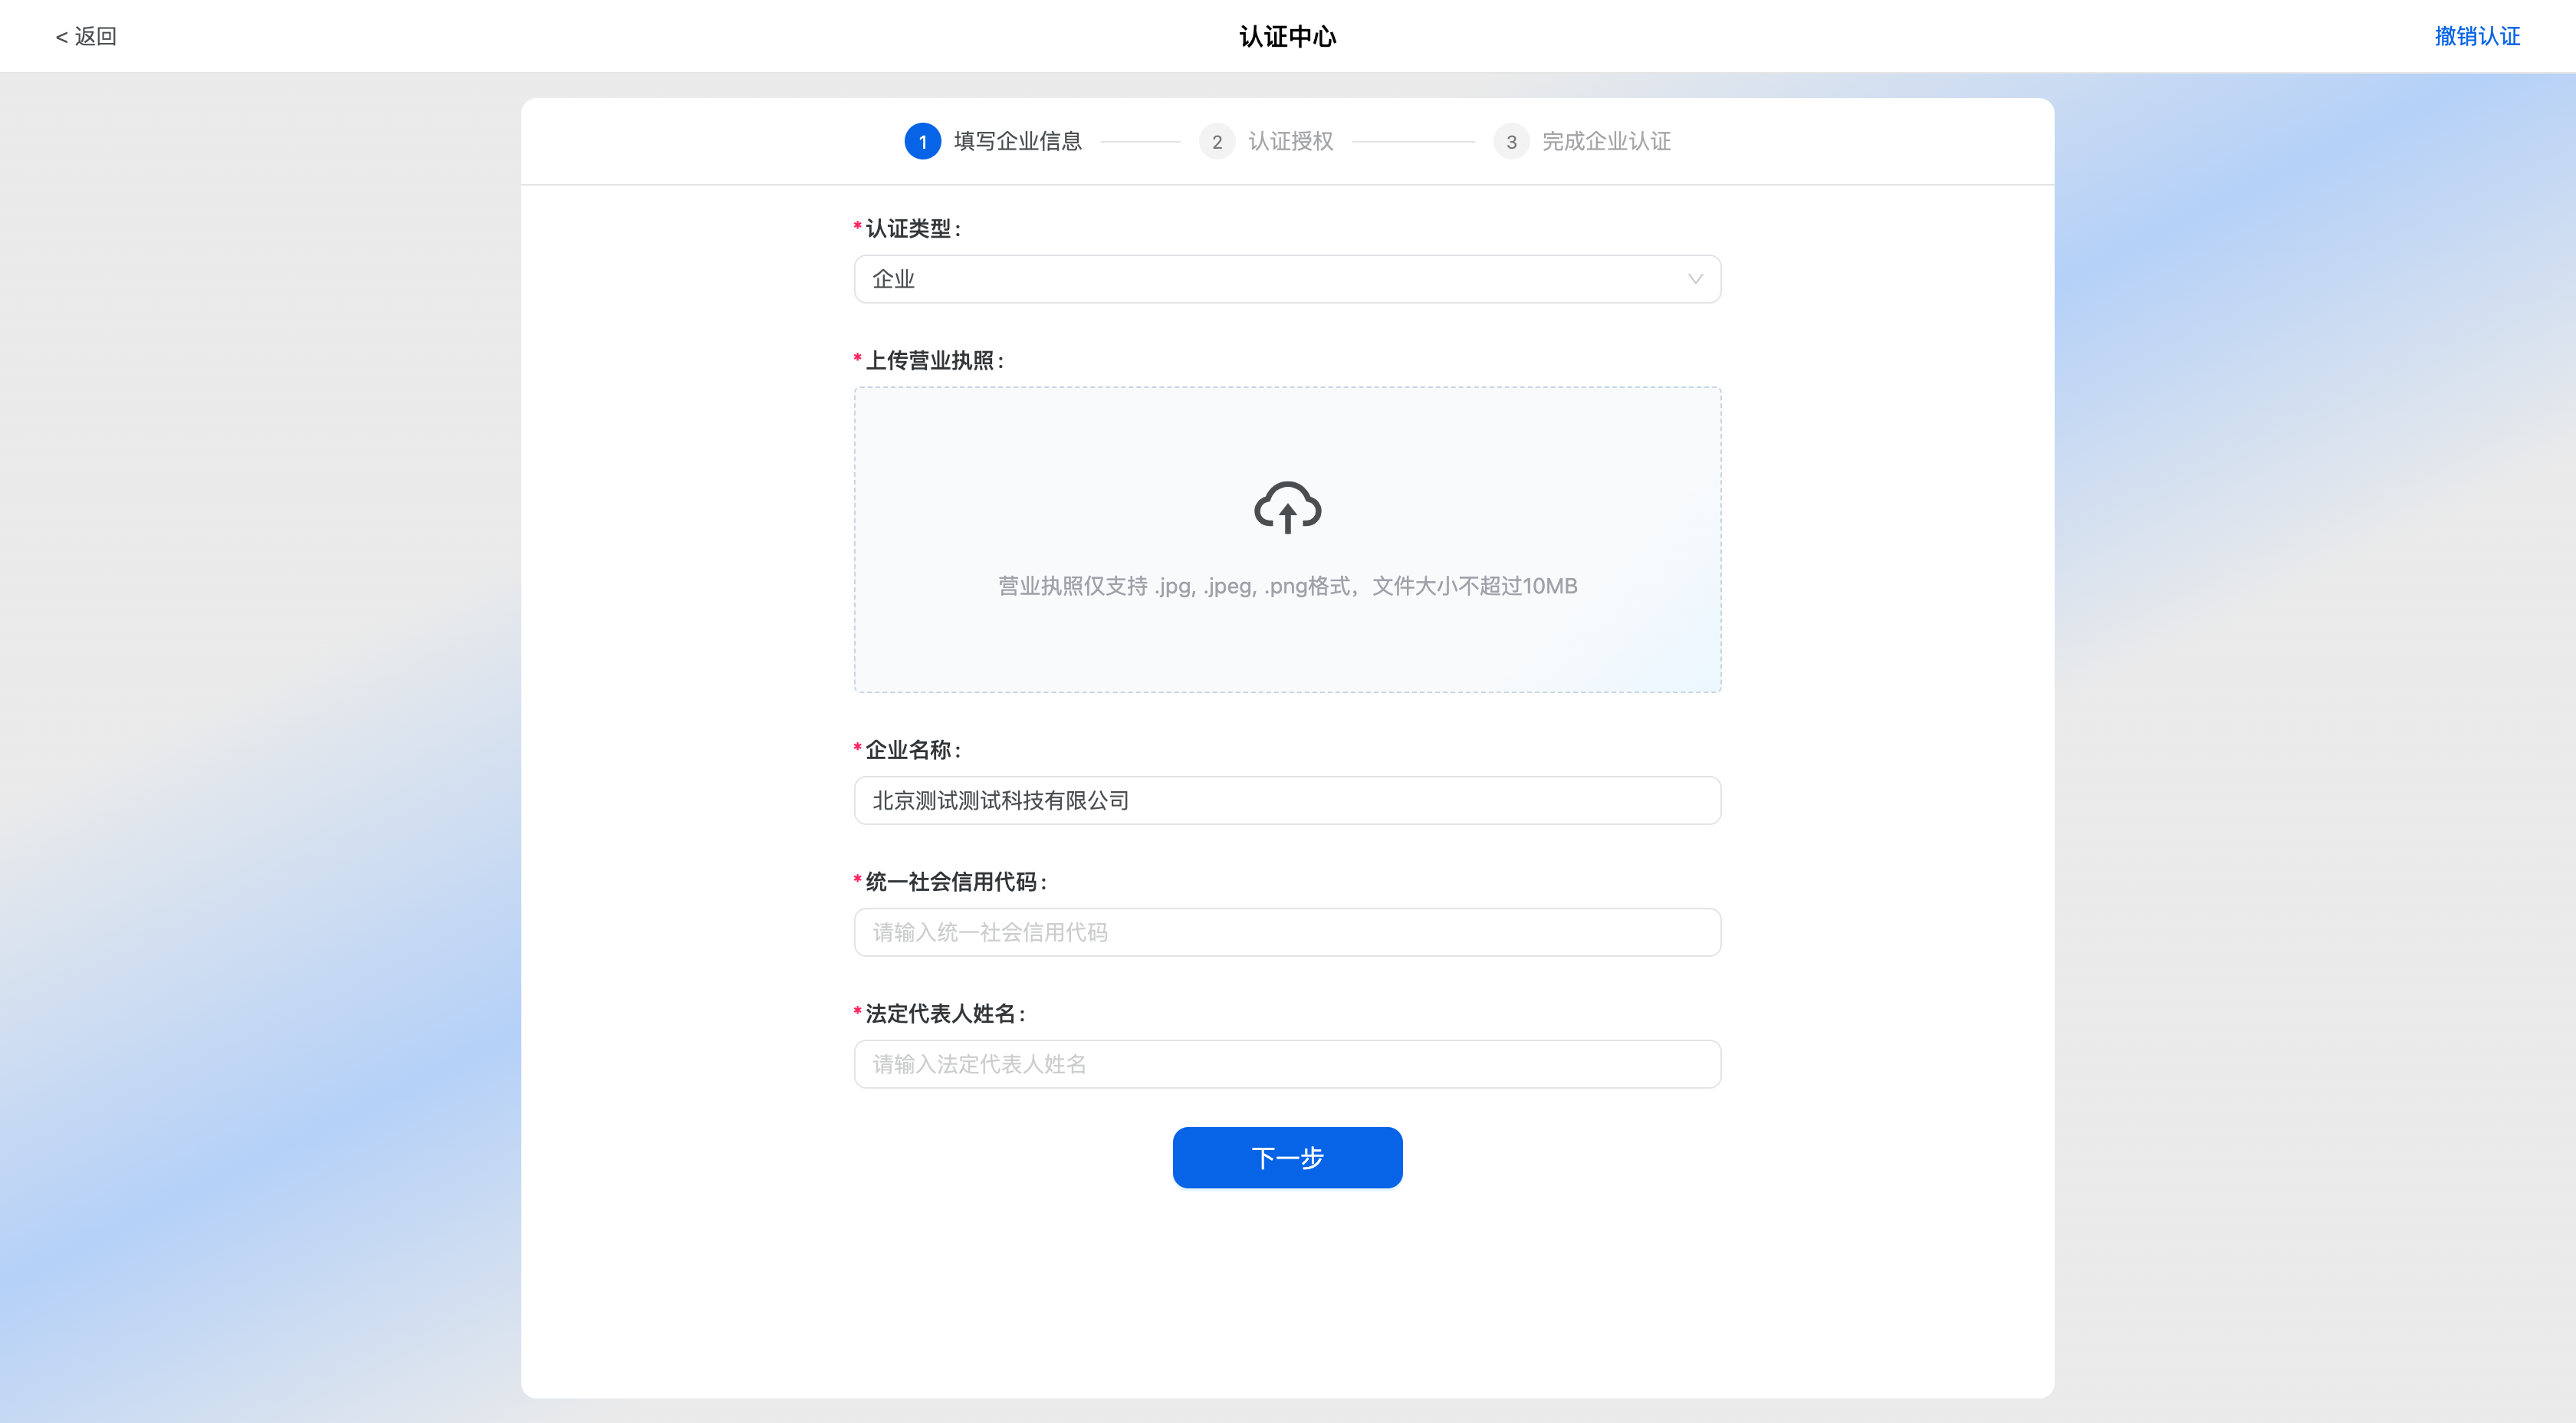Select step 1 circle 填写企业信息
This screenshot has width=2576, height=1423.
tap(922, 141)
